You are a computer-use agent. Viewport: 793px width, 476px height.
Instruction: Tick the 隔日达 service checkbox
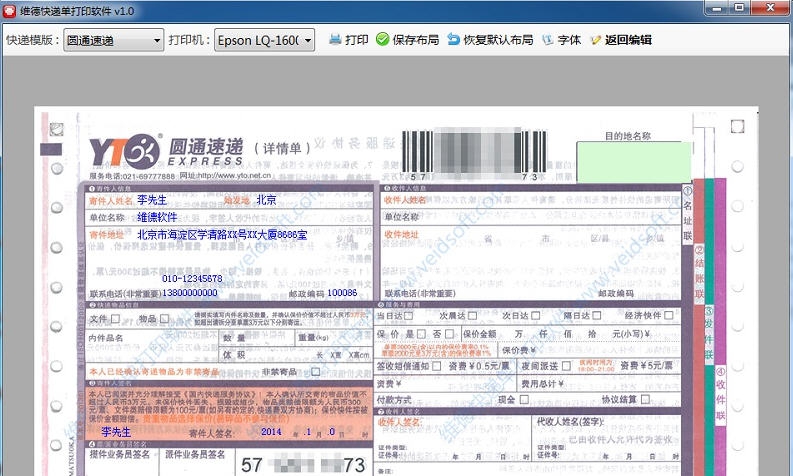click(597, 316)
